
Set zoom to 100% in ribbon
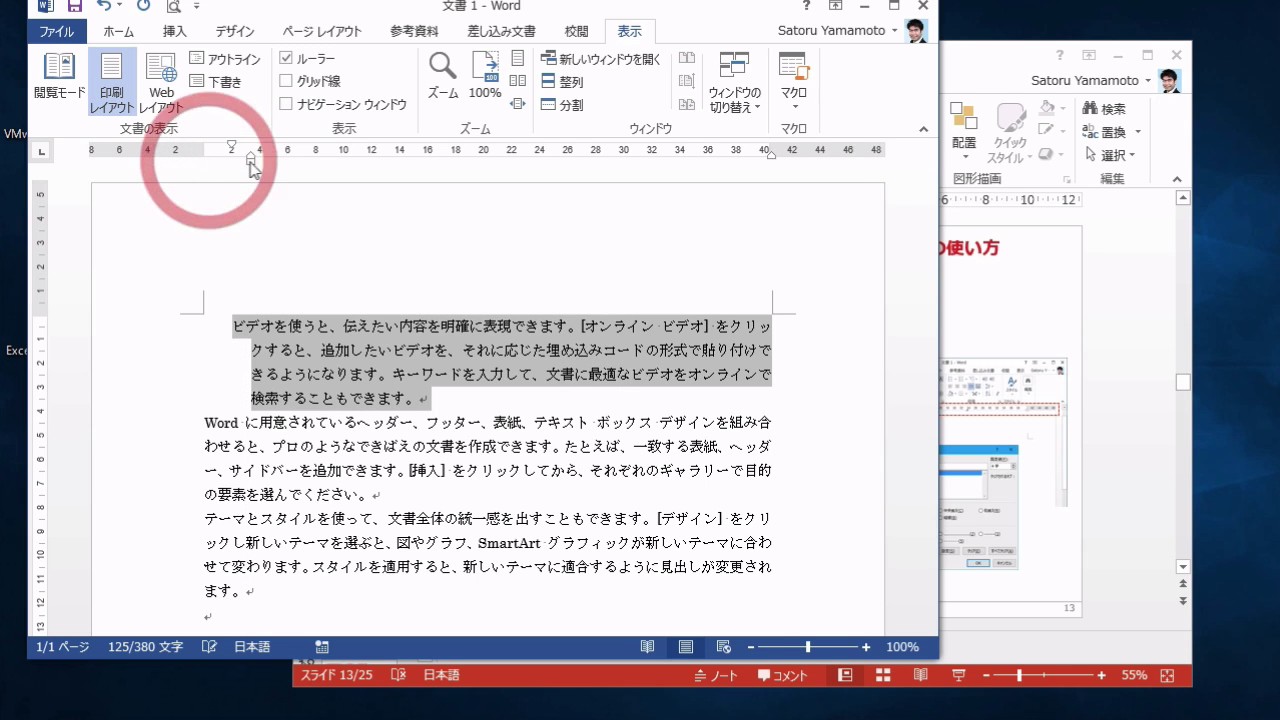click(485, 76)
